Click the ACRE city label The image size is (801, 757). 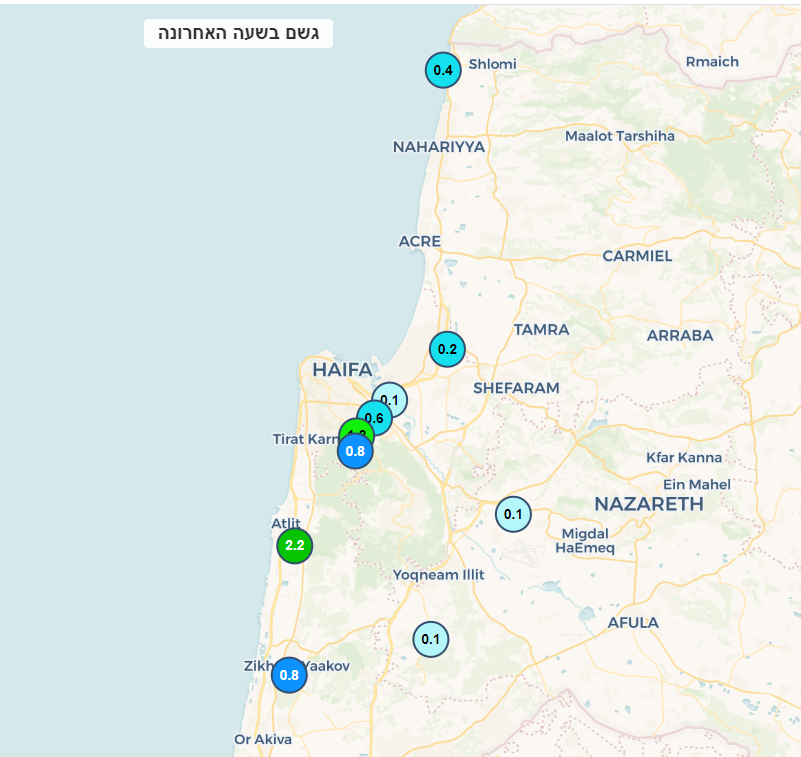(419, 241)
